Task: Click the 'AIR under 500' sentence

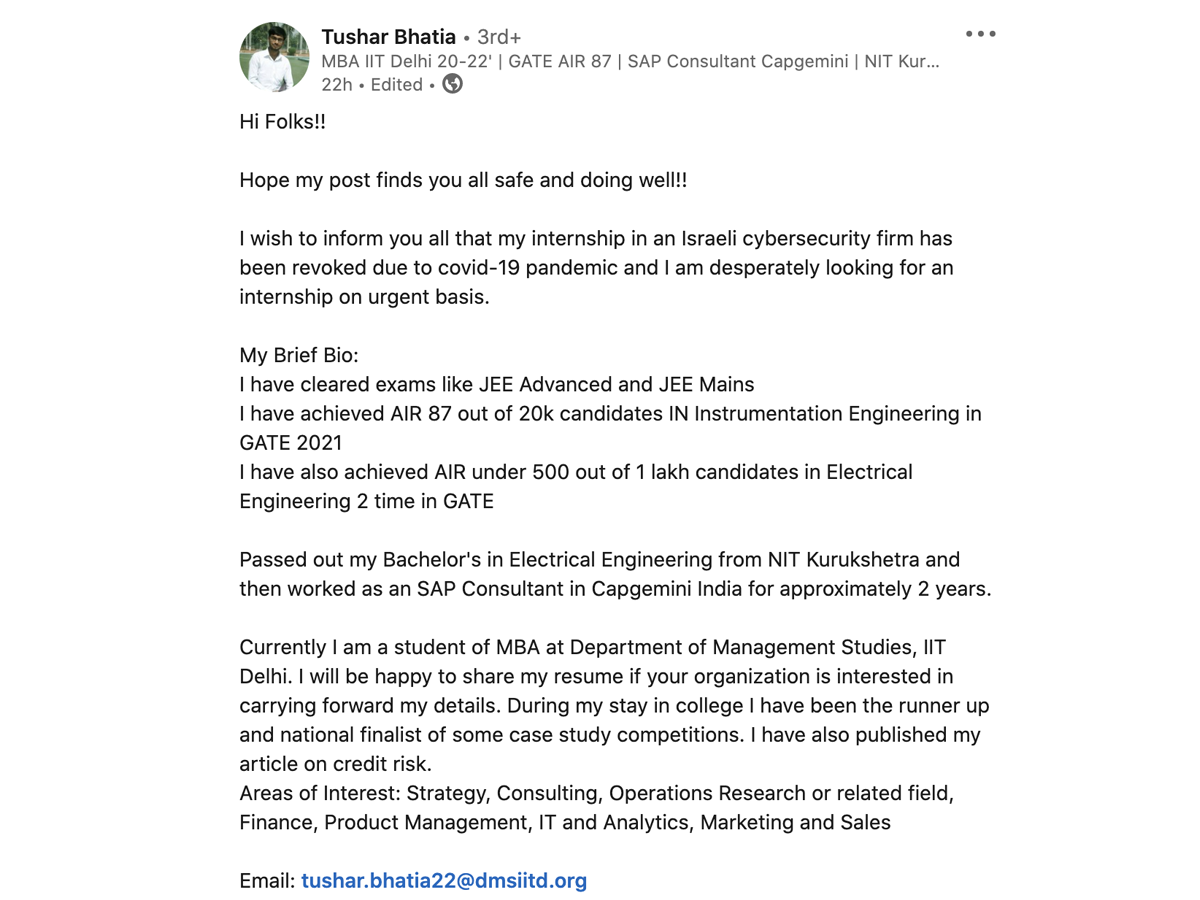Action: (576, 472)
